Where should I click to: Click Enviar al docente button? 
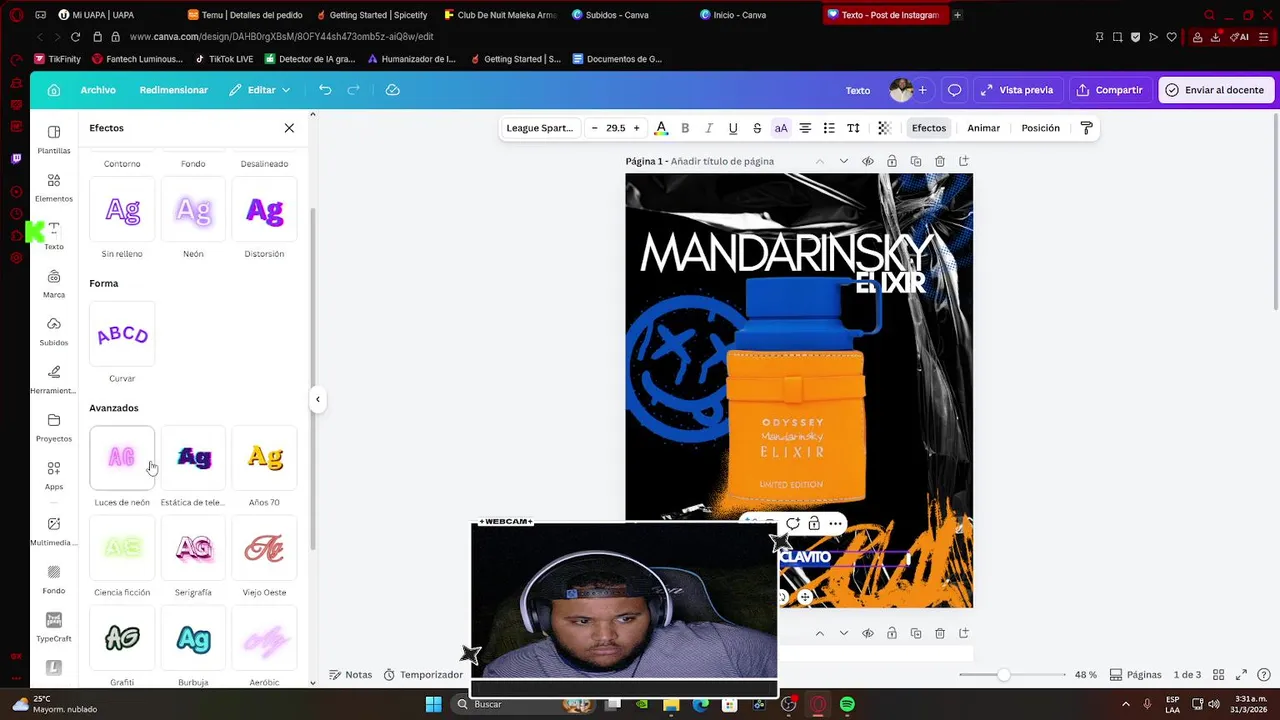point(1215,90)
